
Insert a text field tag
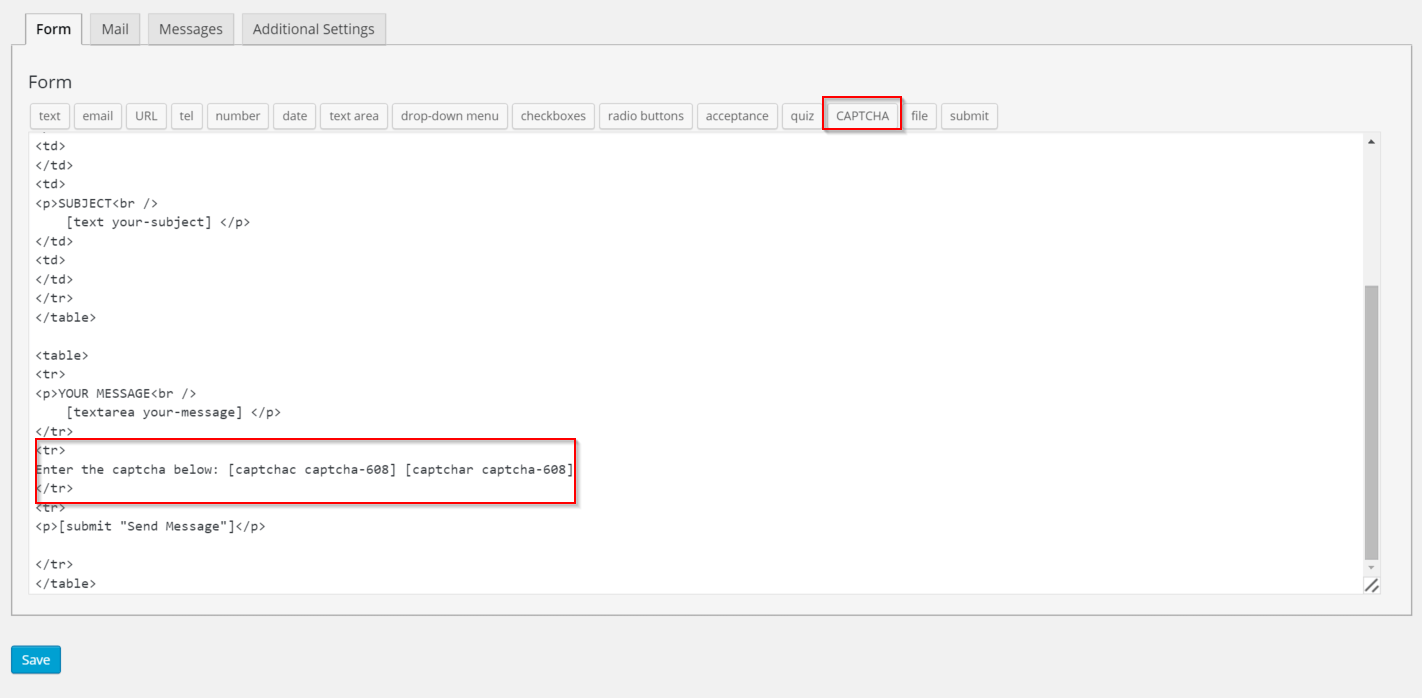click(48, 115)
